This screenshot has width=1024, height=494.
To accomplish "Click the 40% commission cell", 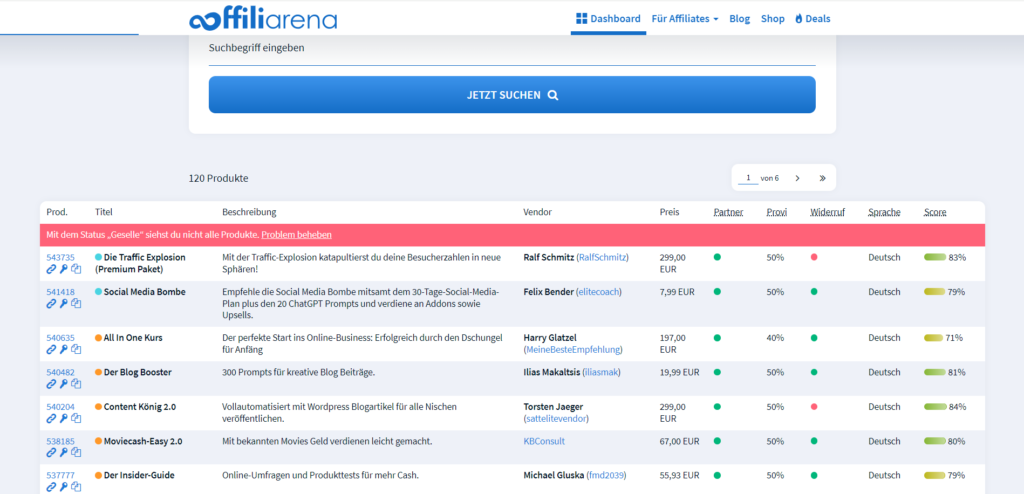I will (775, 338).
